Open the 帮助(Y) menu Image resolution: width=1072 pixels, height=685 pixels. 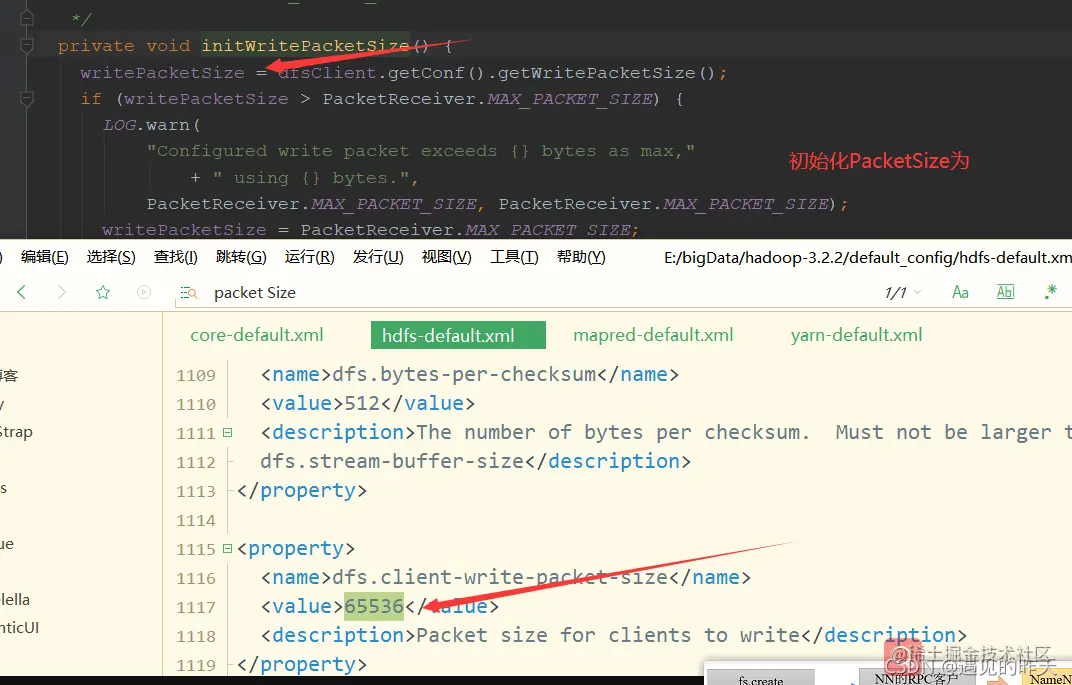[581, 257]
